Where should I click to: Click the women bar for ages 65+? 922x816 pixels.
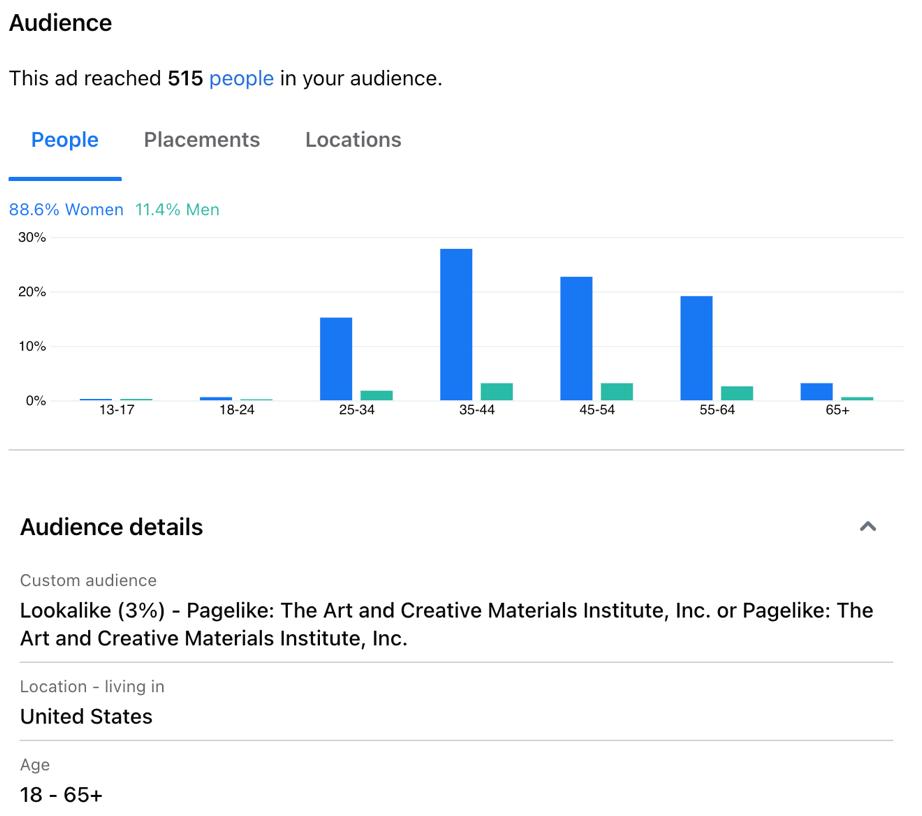(816, 392)
